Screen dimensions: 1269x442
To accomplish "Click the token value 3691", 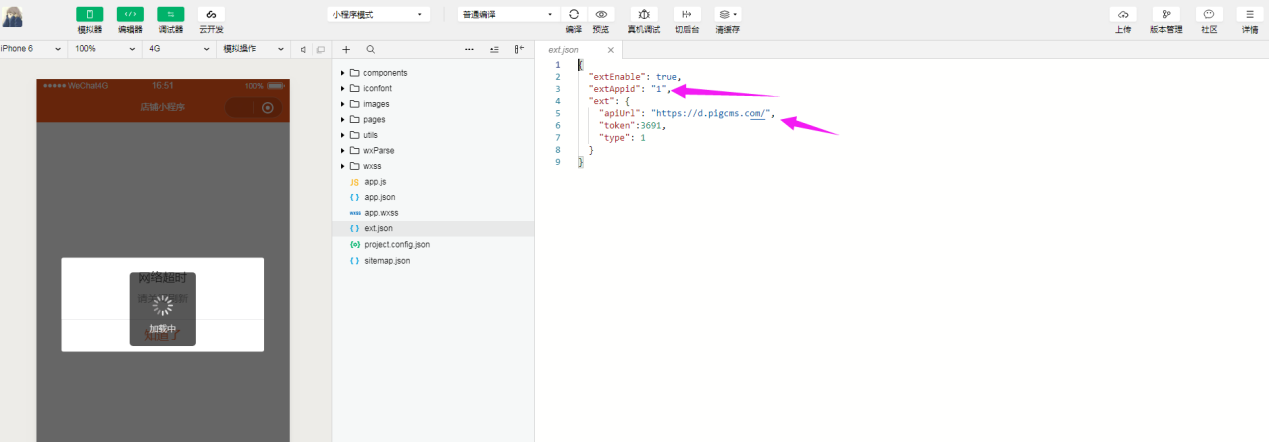I will click(x=651, y=125).
